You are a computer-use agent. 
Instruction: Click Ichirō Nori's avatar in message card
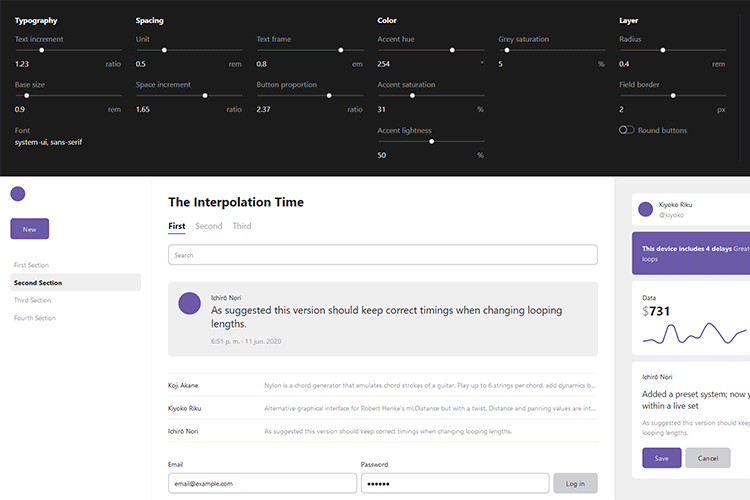click(x=188, y=303)
